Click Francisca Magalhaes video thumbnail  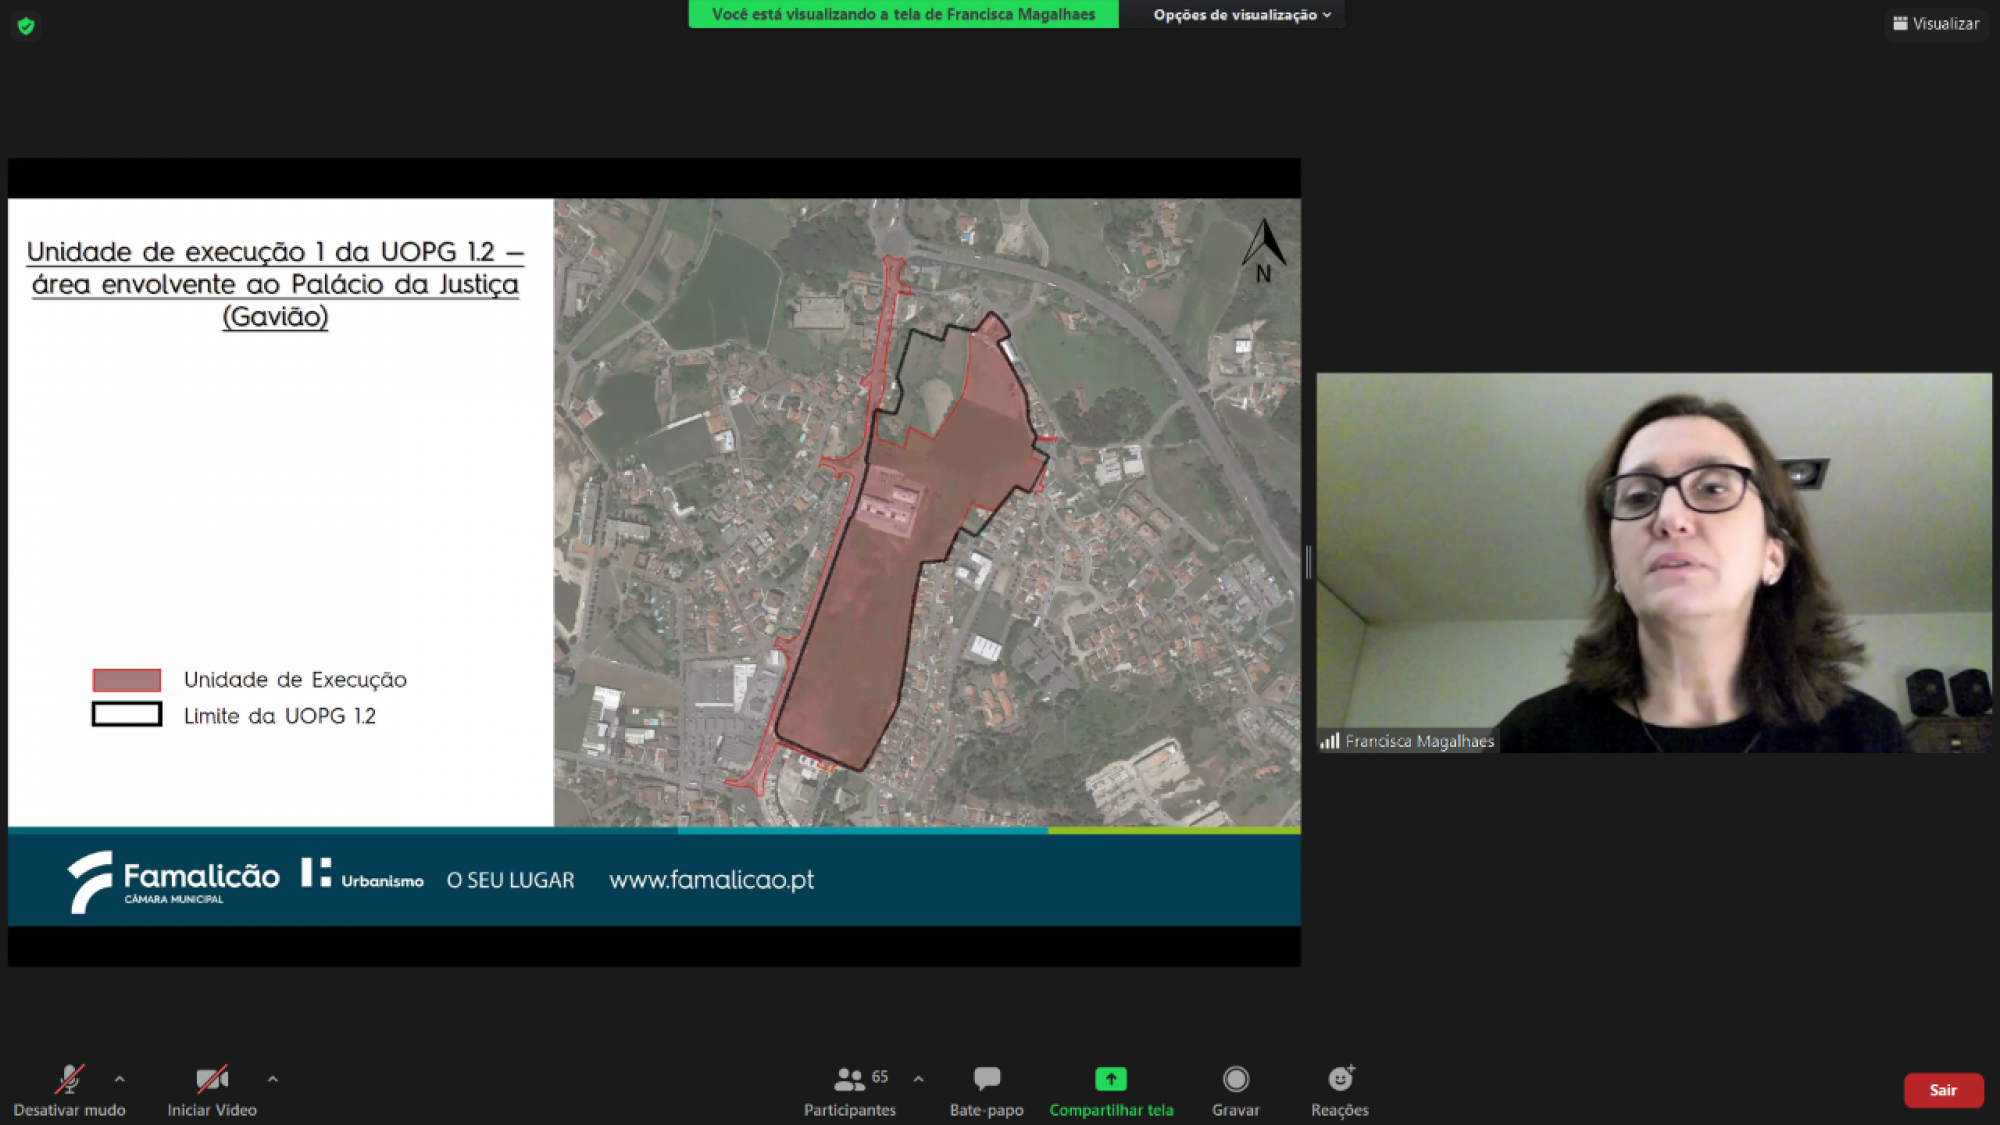pos(1653,562)
